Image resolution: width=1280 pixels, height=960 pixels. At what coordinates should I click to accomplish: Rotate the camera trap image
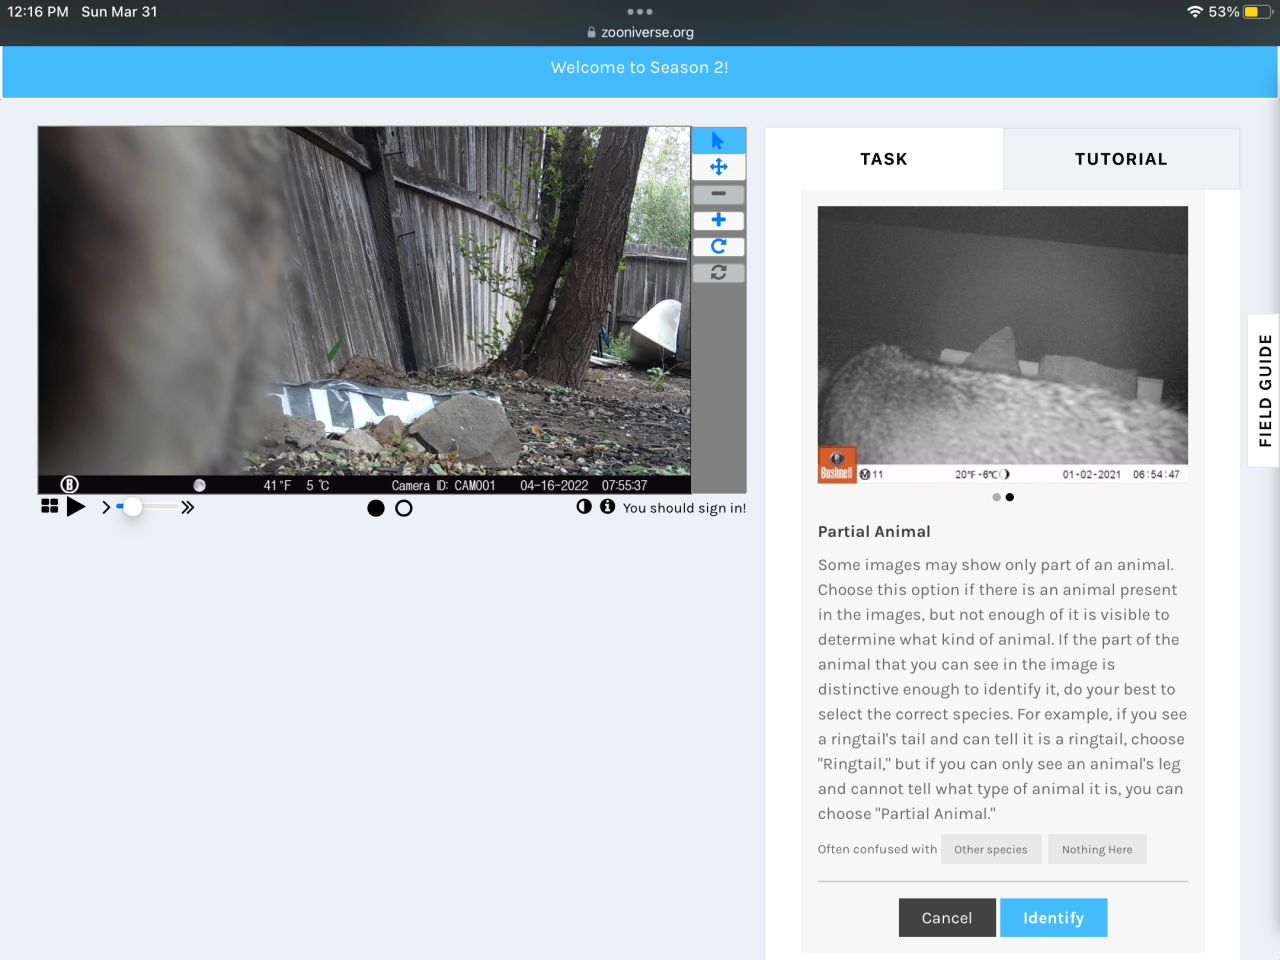click(718, 246)
